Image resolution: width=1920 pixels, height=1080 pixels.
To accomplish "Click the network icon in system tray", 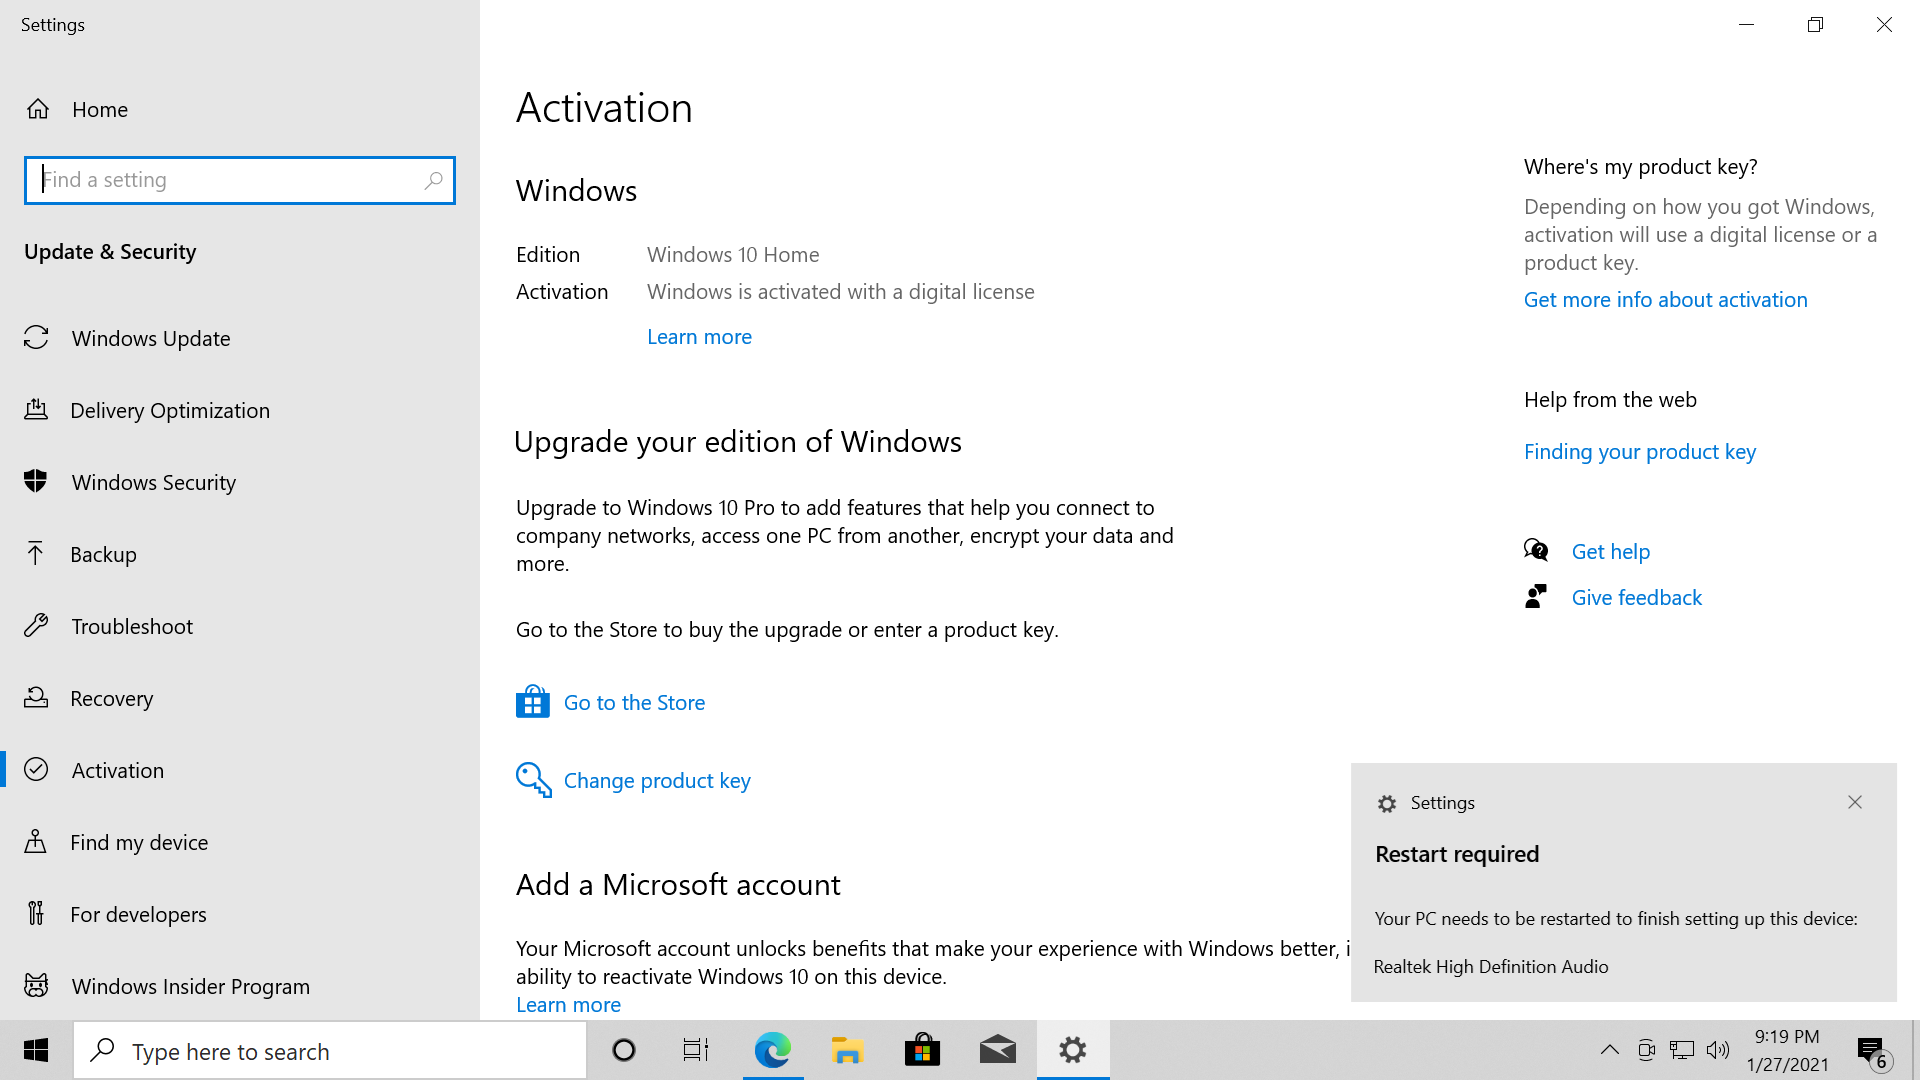I will [1682, 1050].
